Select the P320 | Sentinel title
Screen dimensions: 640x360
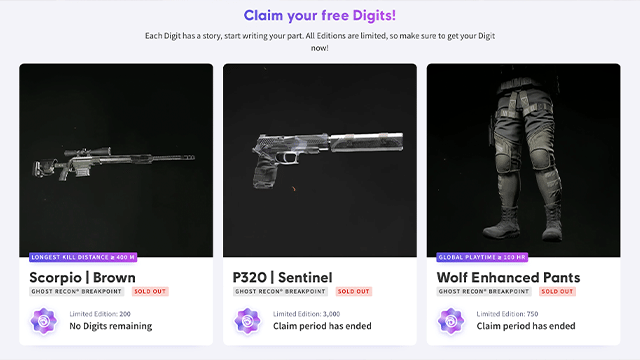[282, 278]
